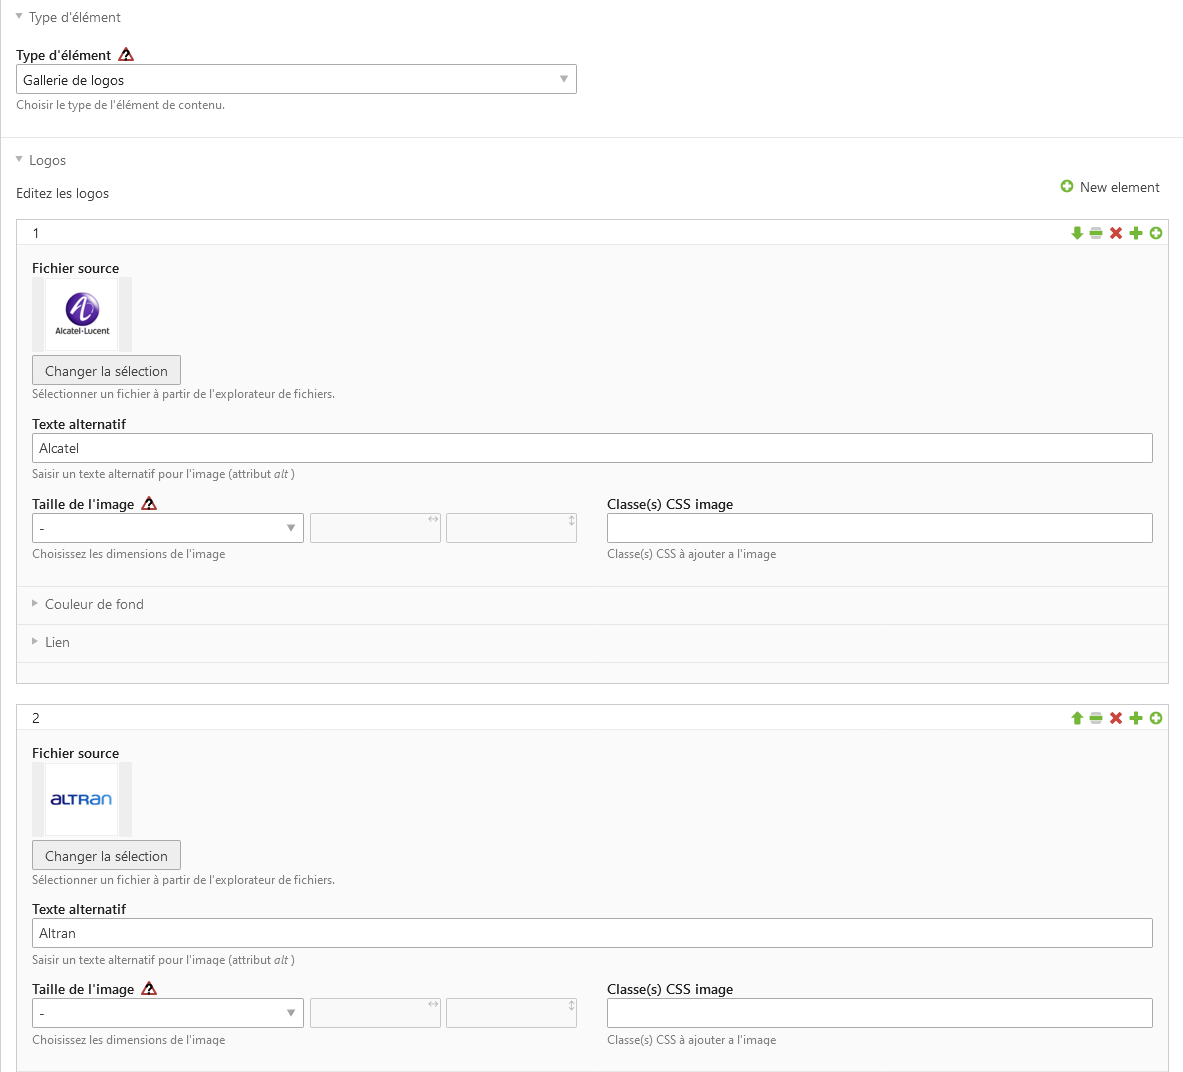
Task: Click the striped bars icon of logo 1
Action: click(1096, 233)
